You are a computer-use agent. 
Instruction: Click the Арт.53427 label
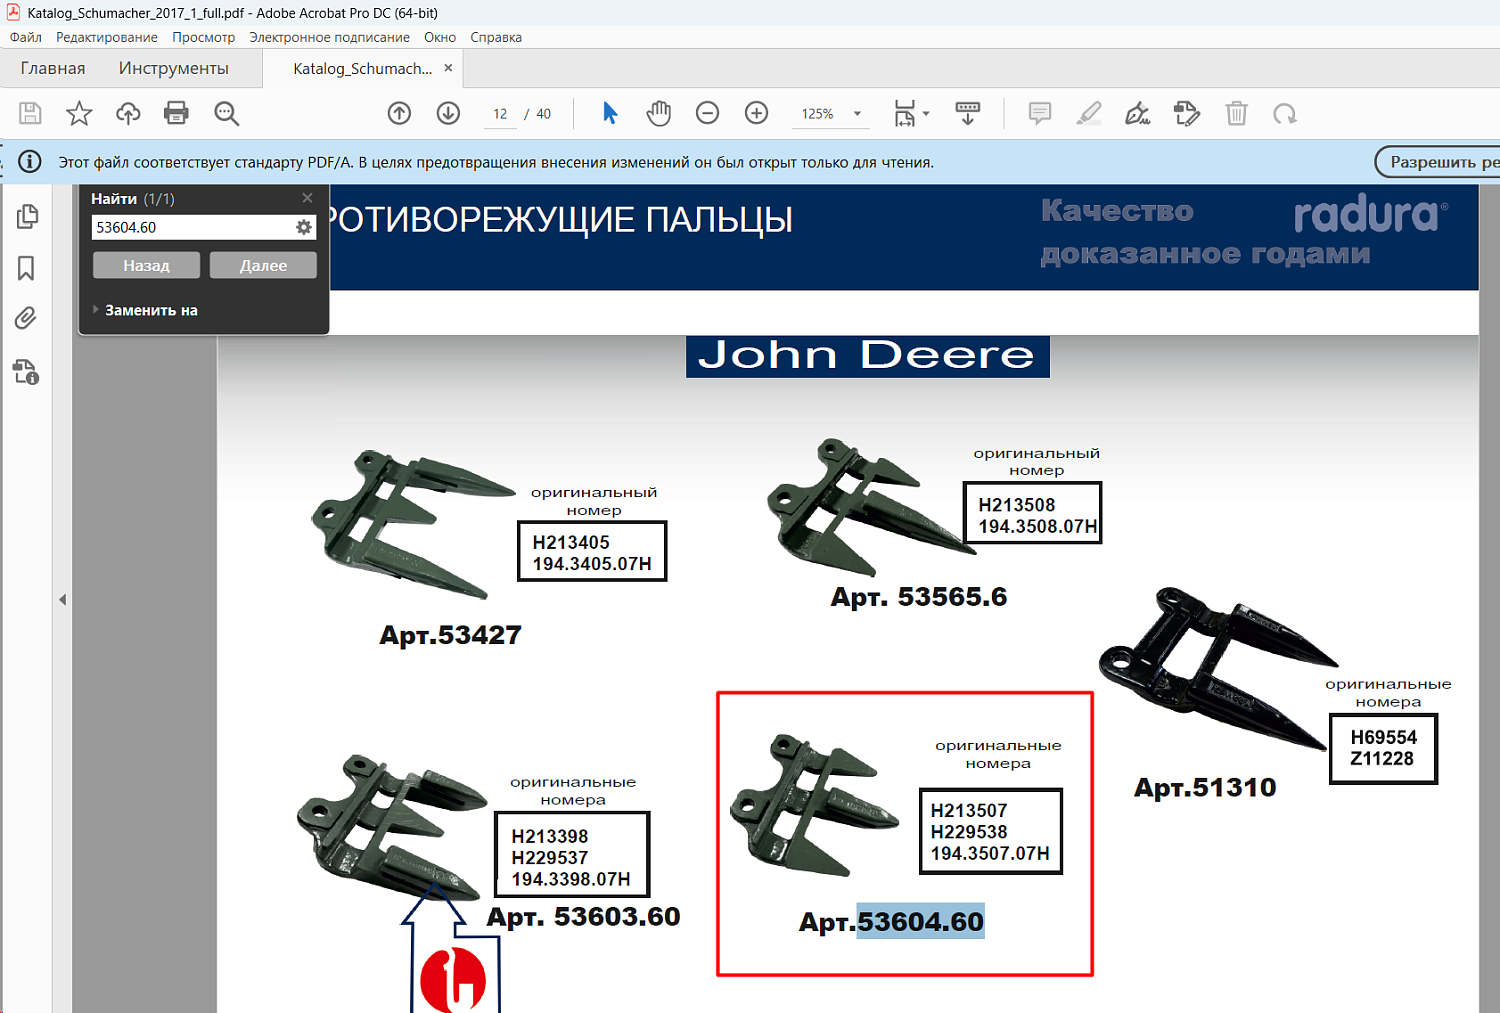click(x=450, y=635)
